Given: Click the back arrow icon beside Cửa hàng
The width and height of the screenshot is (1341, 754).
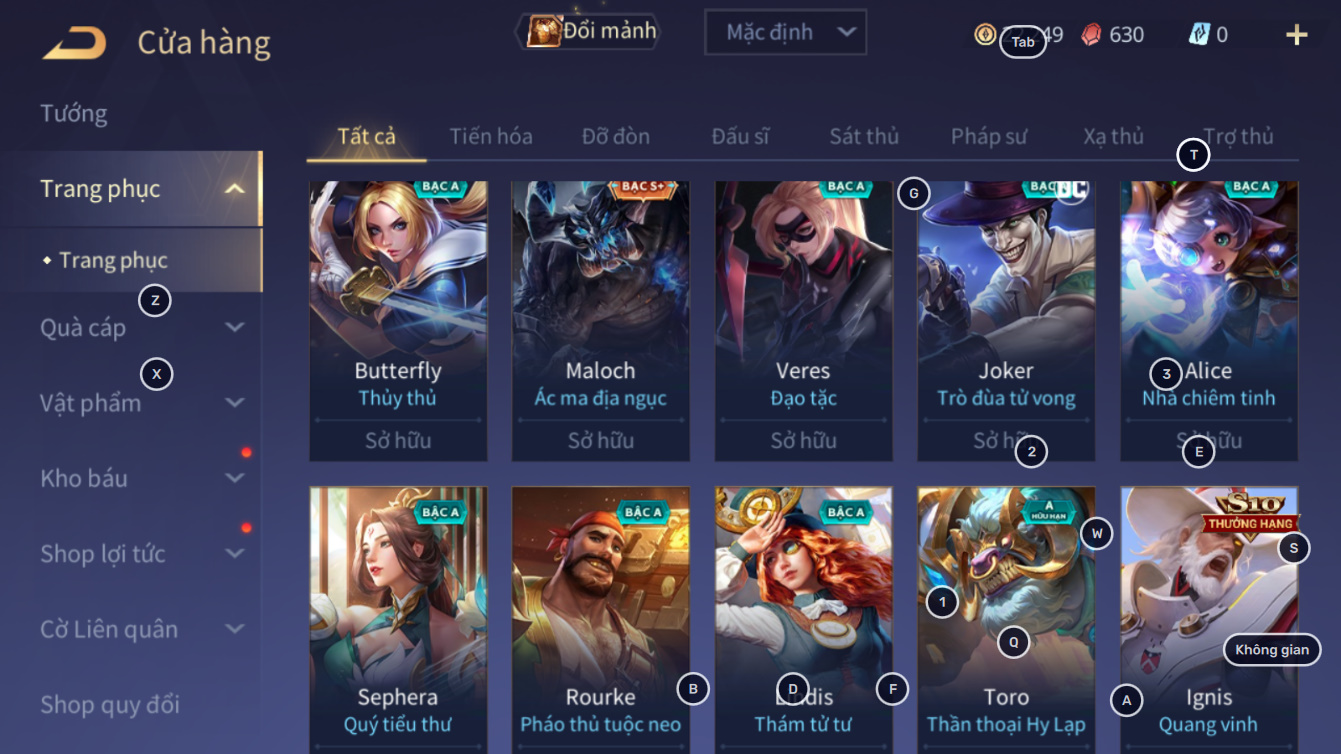Looking at the screenshot, I should (x=74, y=43).
